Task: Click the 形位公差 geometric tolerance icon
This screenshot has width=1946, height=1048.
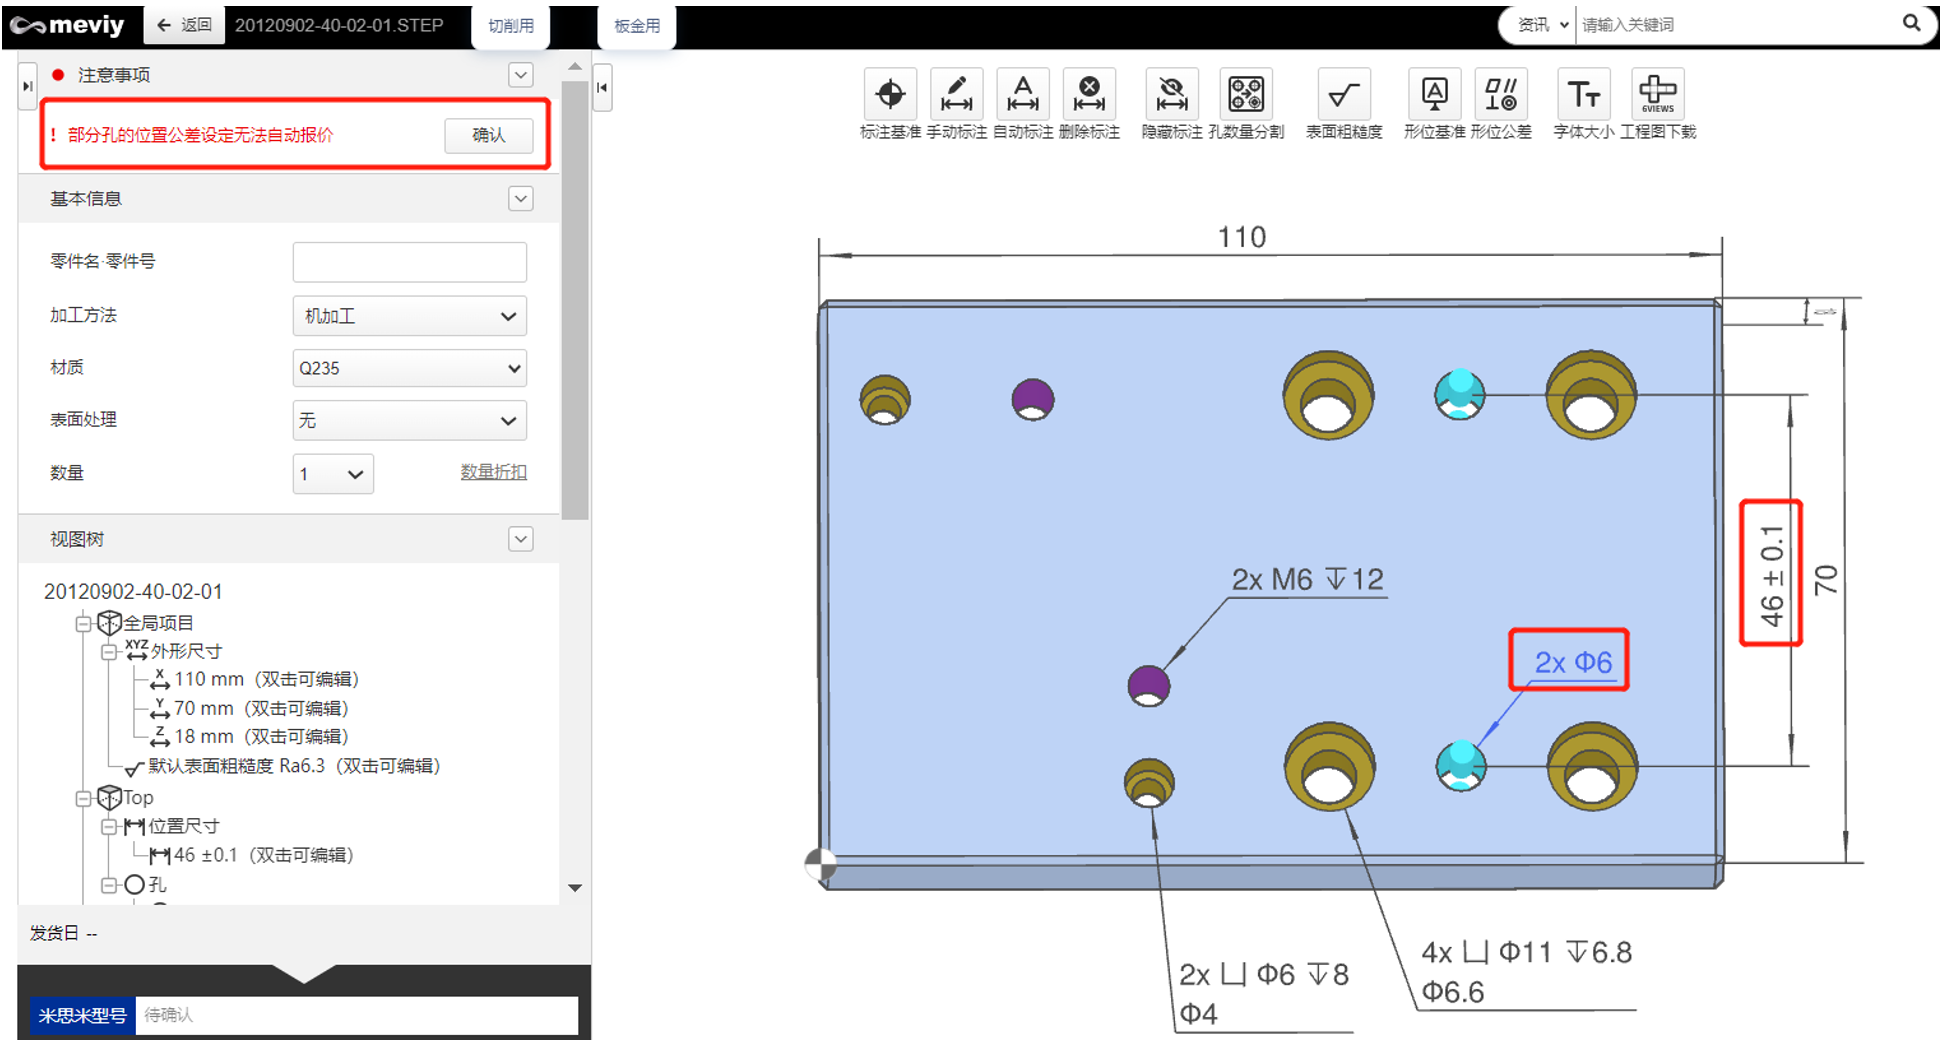Action: tap(1500, 95)
